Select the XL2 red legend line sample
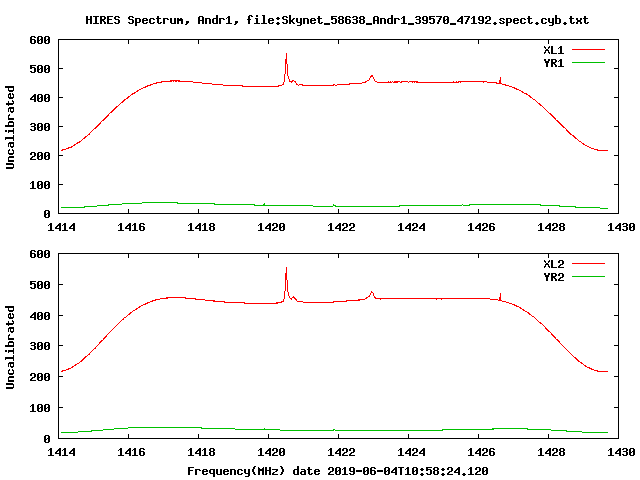This screenshot has height=480, width=640. tap(590, 264)
